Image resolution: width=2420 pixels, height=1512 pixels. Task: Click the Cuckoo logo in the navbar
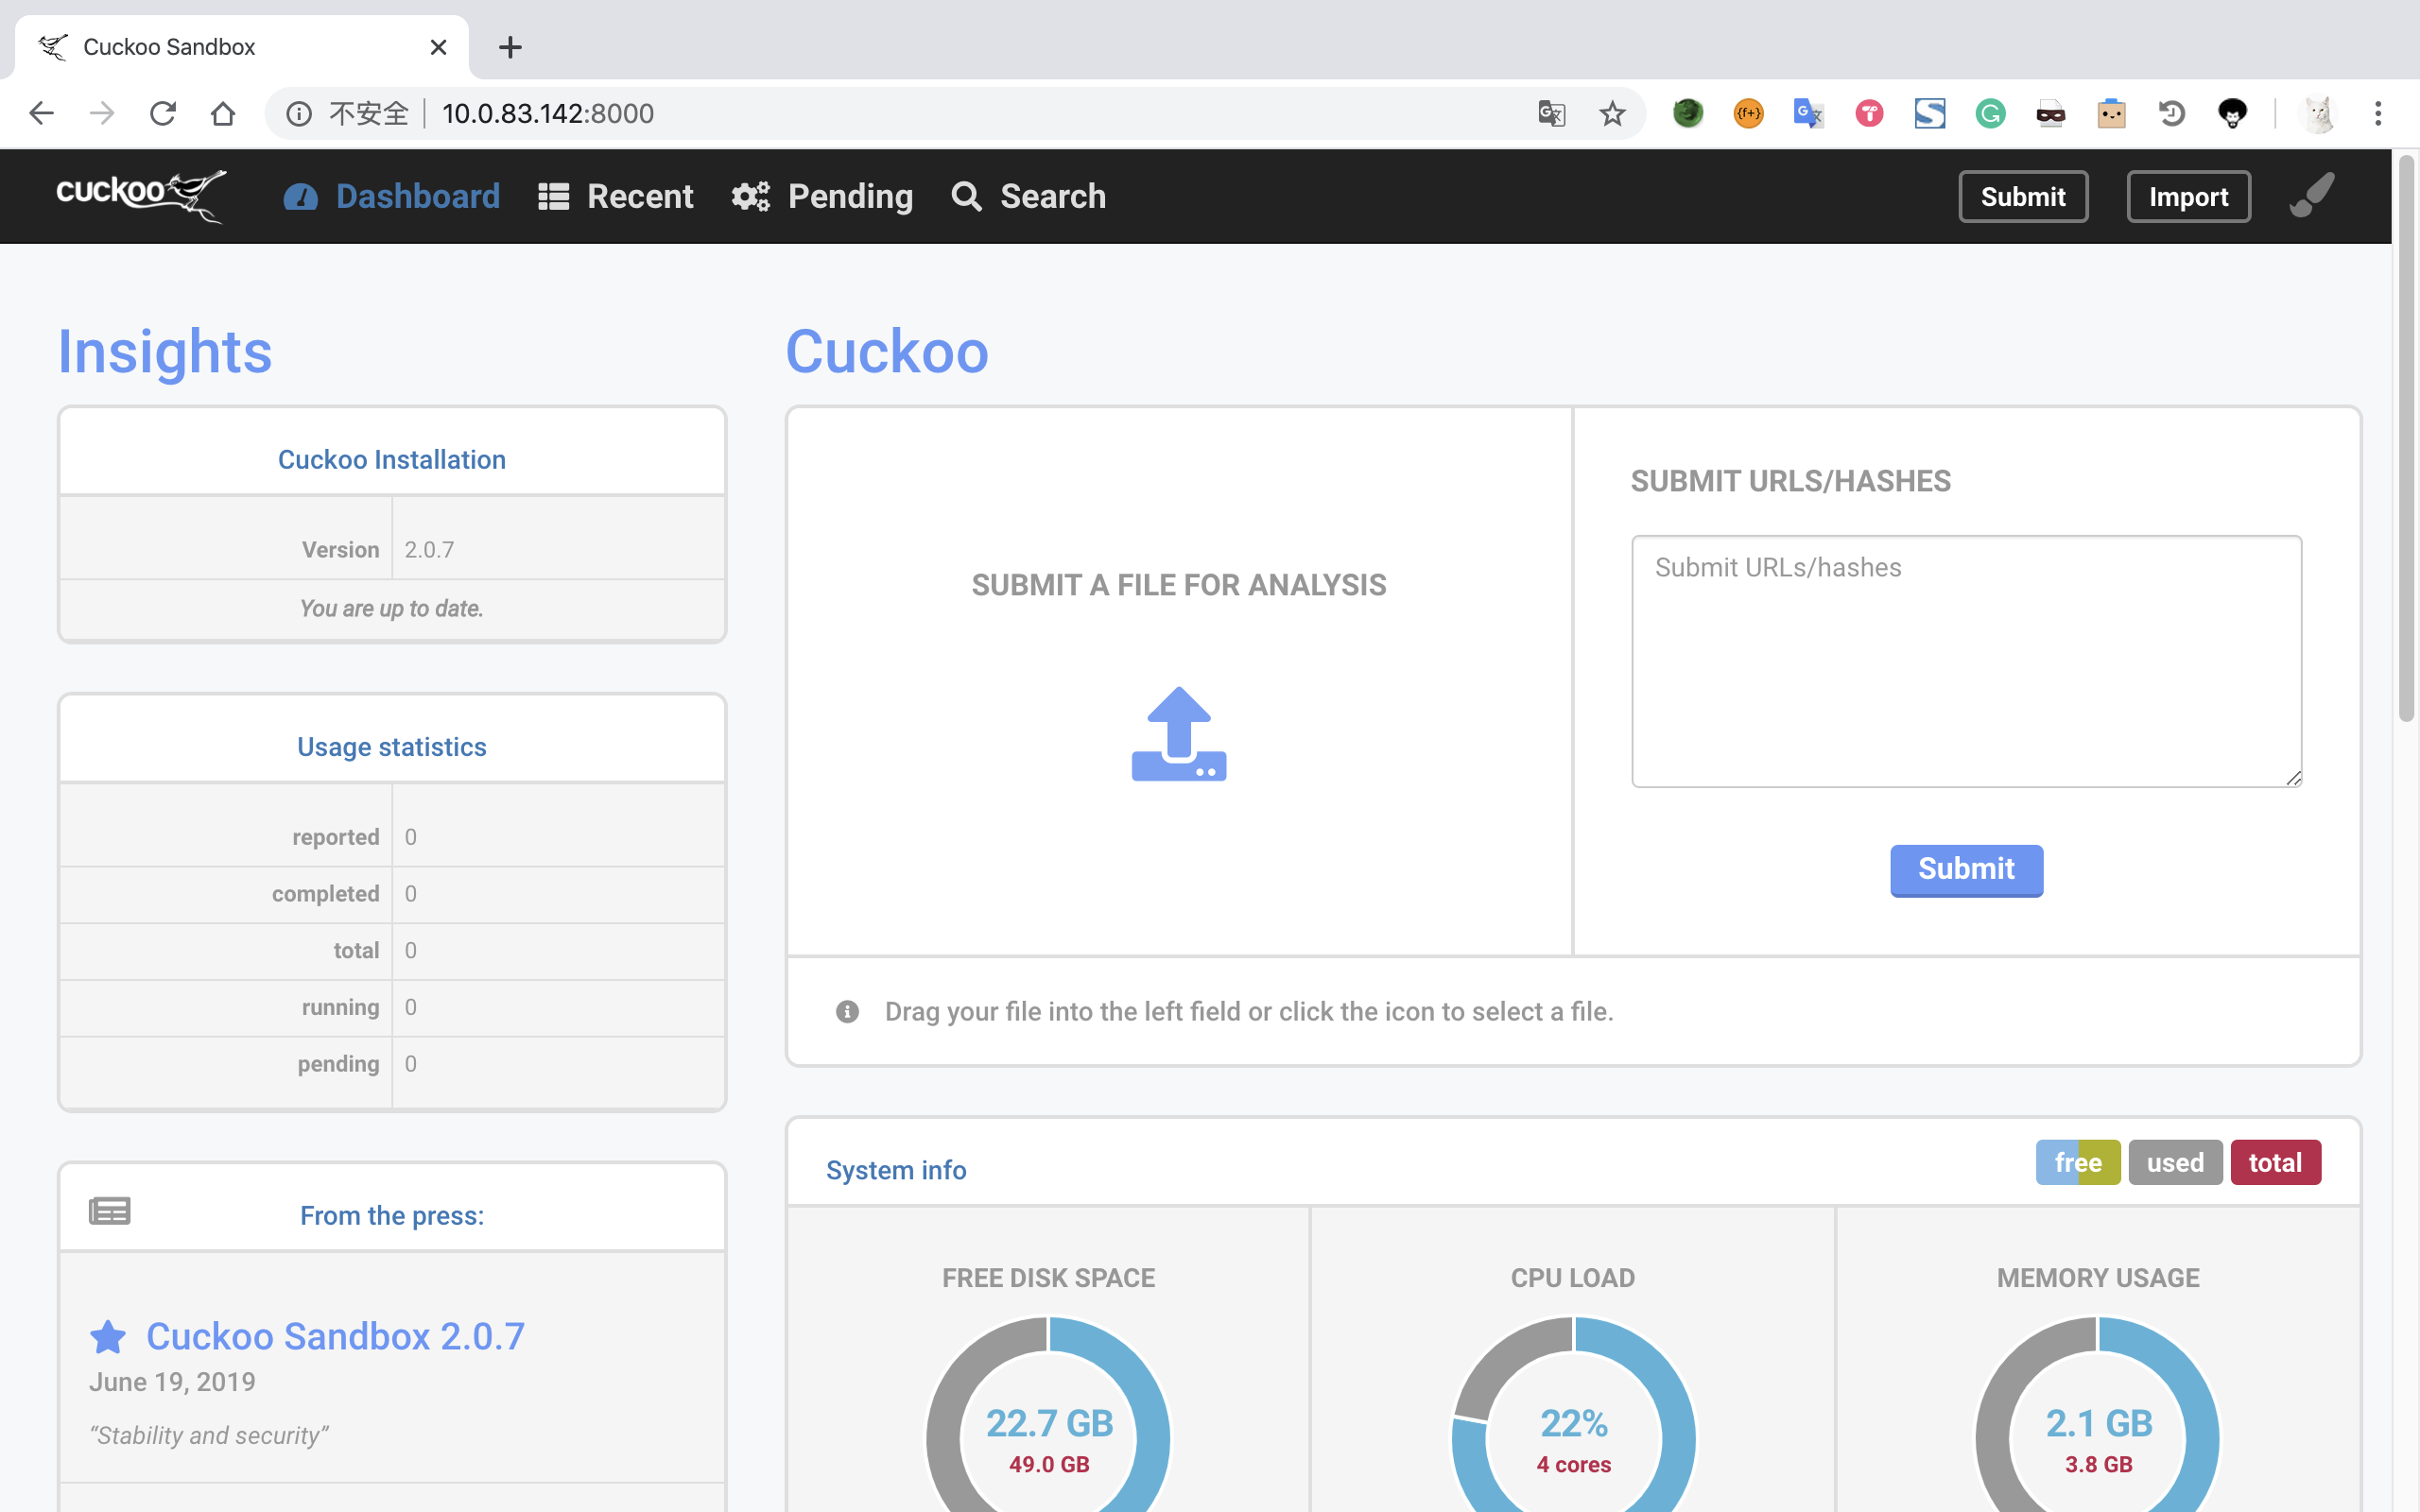pos(141,195)
